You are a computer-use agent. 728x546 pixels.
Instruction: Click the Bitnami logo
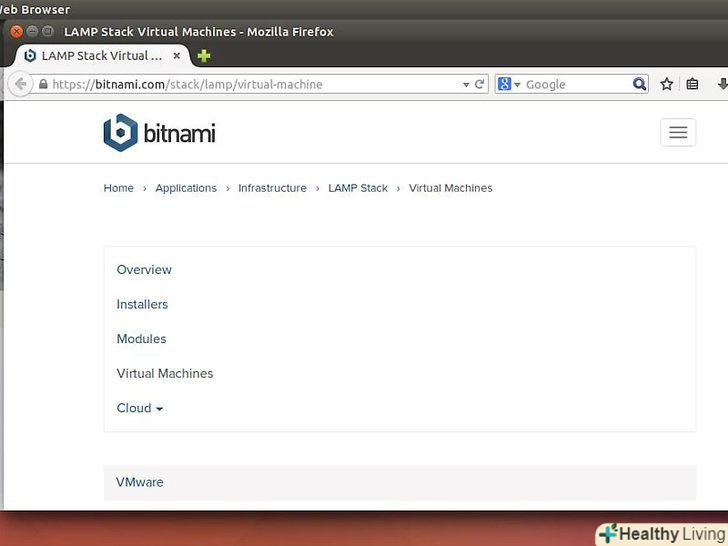(x=159, y=133)
